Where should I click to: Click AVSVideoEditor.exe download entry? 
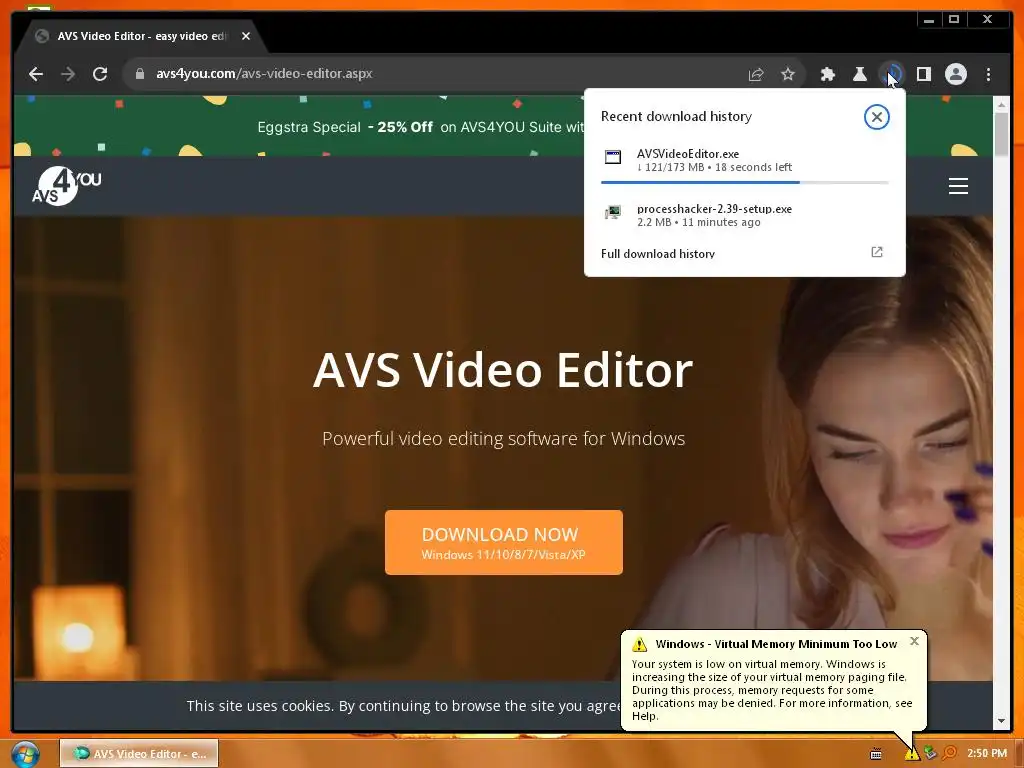[744, 161]
